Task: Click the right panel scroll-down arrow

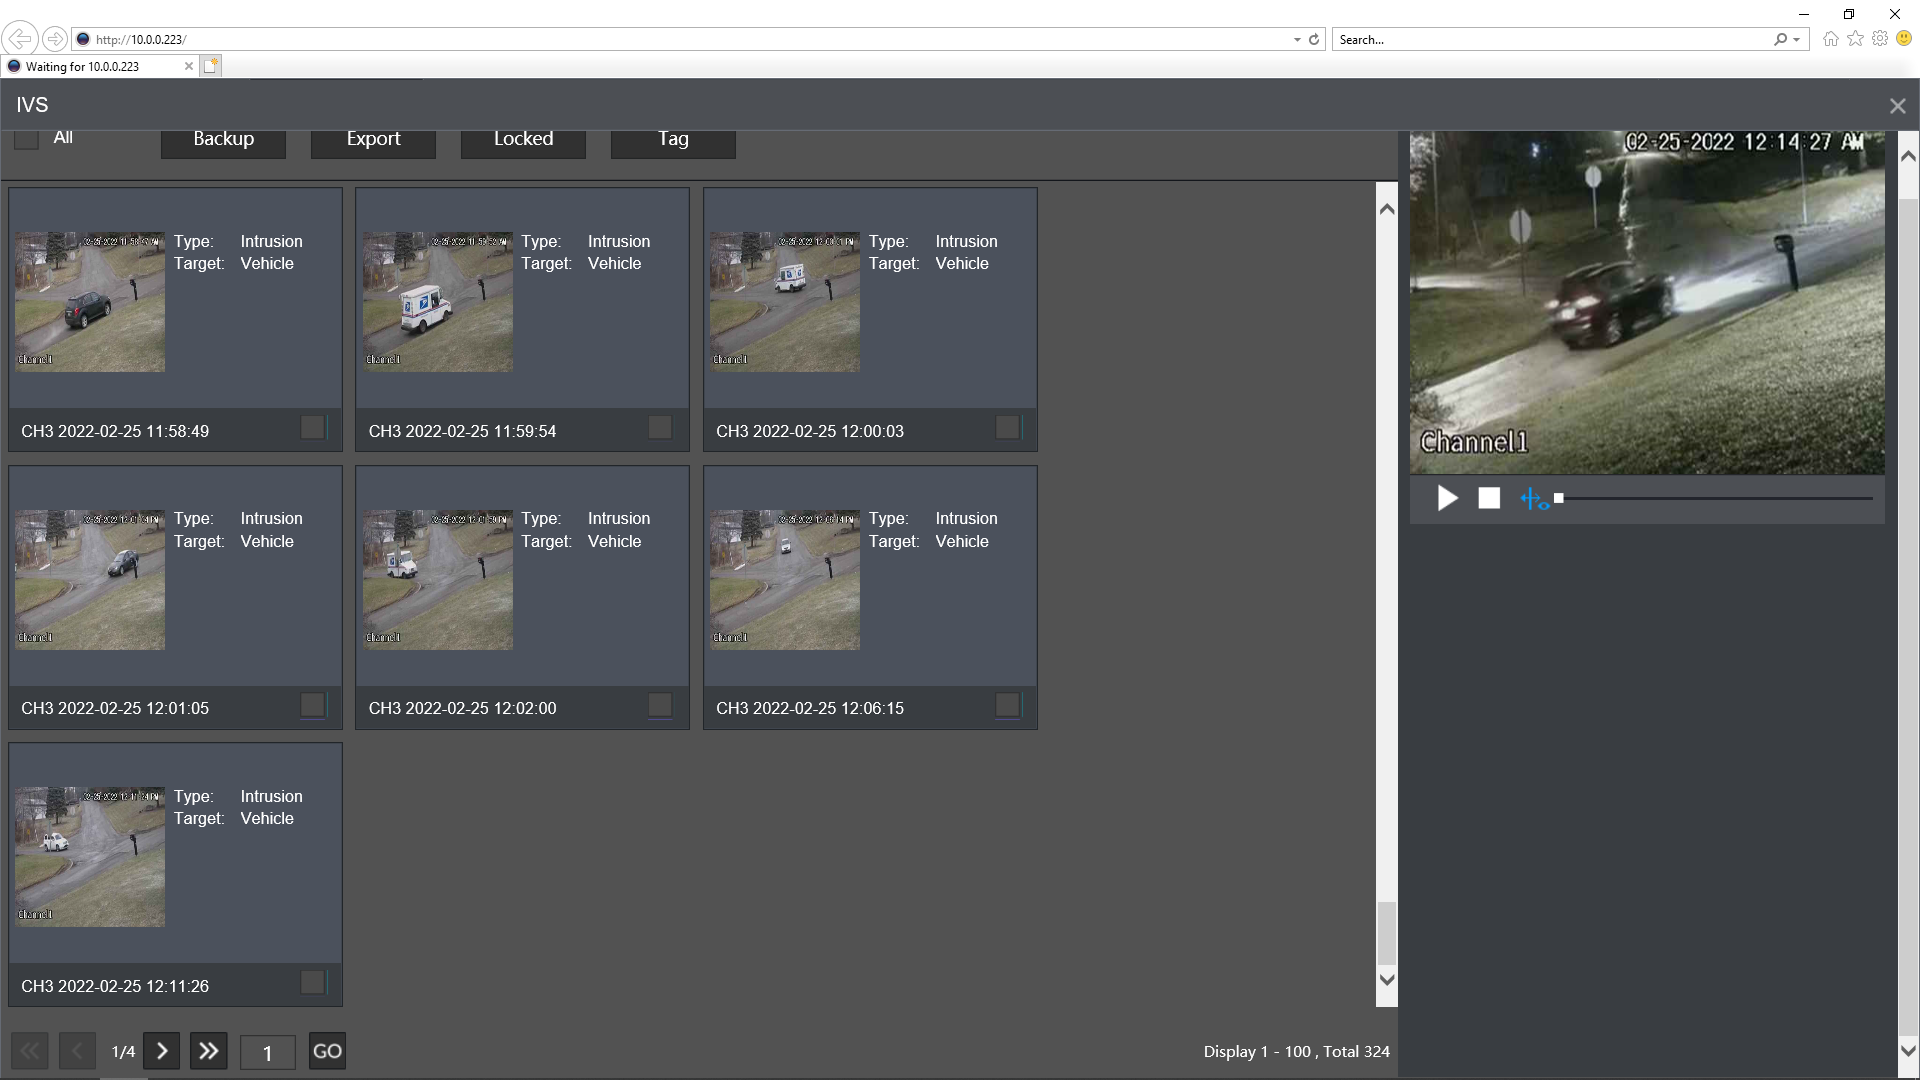Action: coord(1908,1051)
